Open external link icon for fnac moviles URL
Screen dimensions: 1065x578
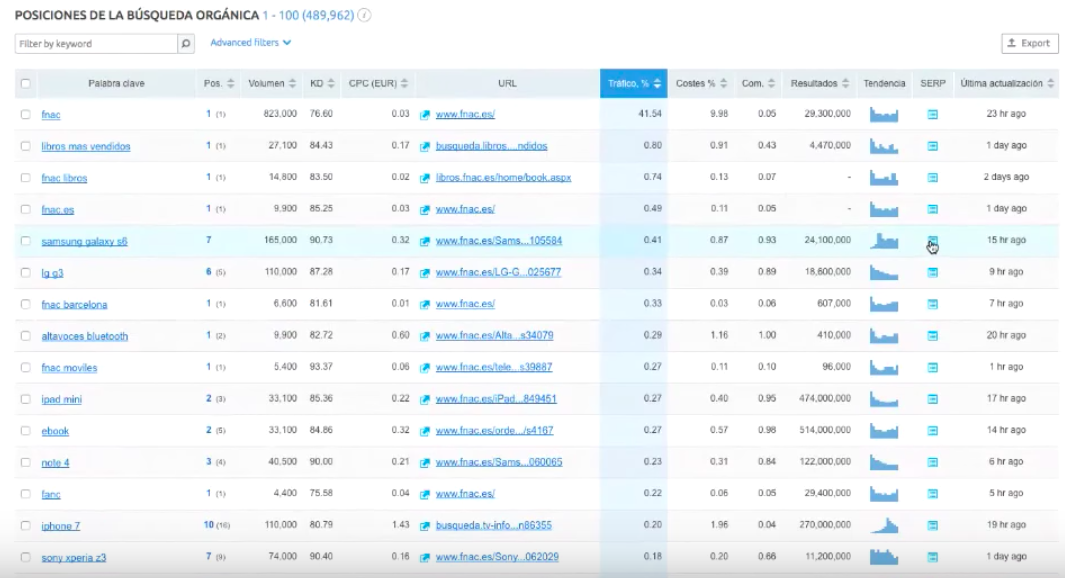pos(425,367)
